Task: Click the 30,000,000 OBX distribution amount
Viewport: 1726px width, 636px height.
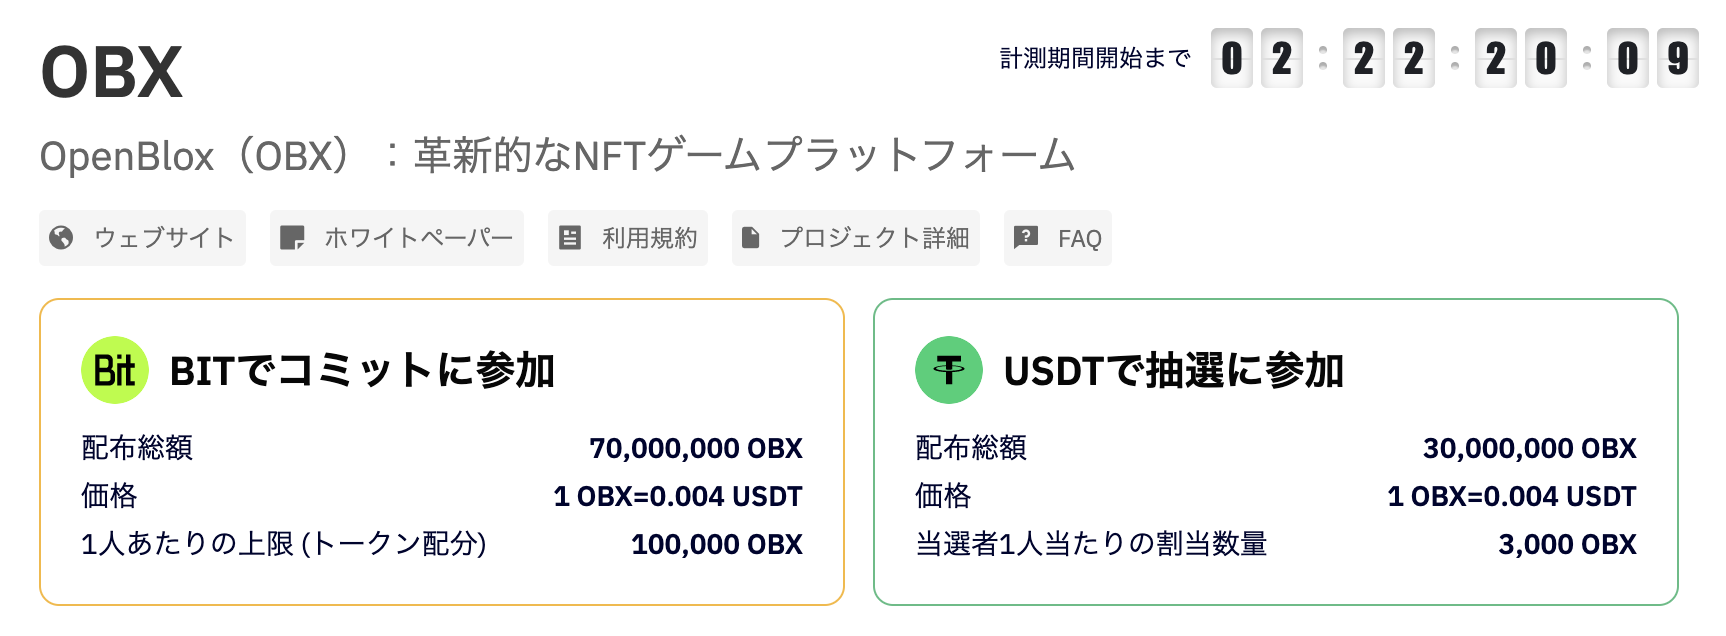Action: [x=1530, y=448]
